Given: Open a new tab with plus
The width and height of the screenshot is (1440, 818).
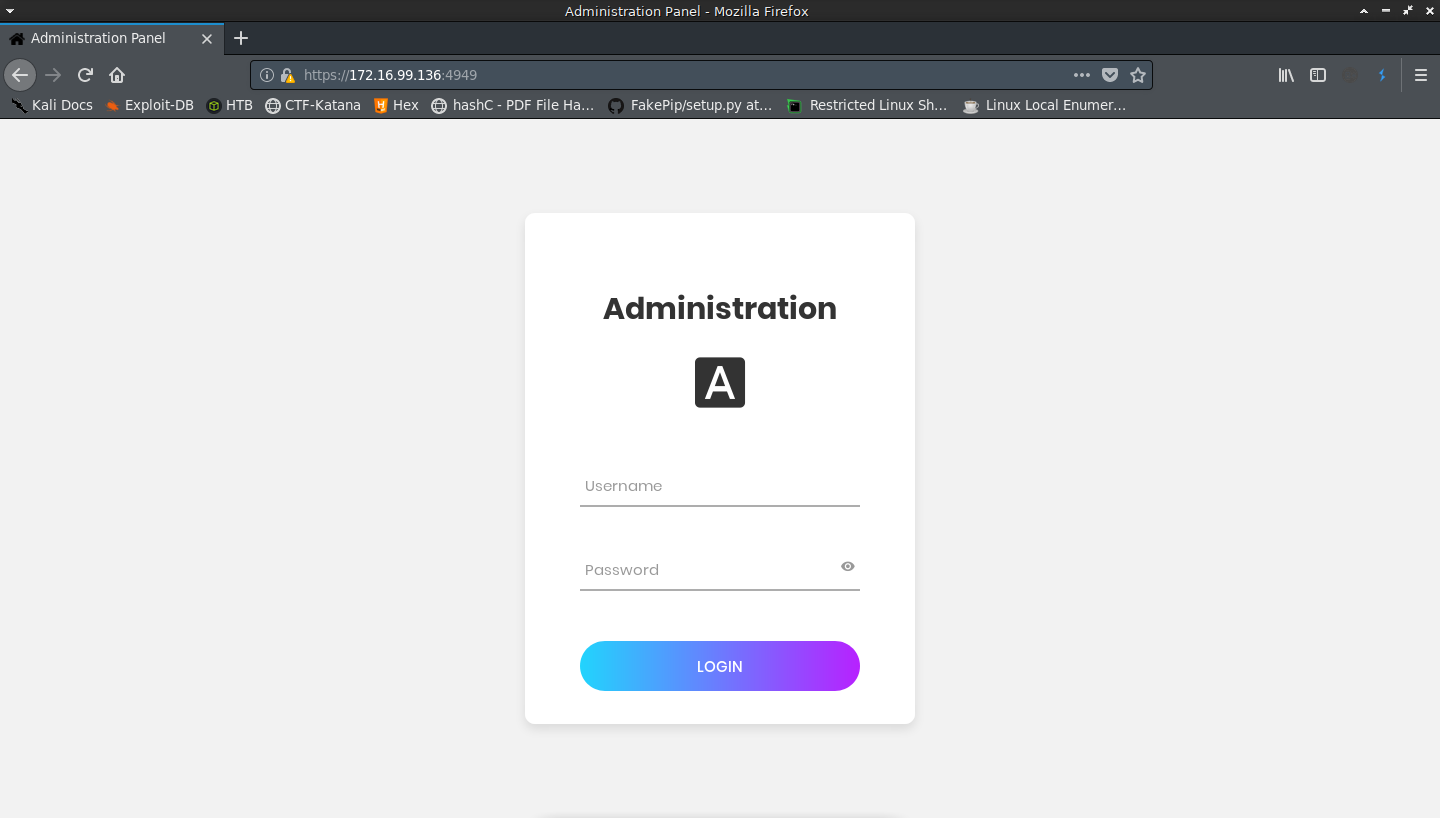Looking at the screenshot, I should click(240, 38).
